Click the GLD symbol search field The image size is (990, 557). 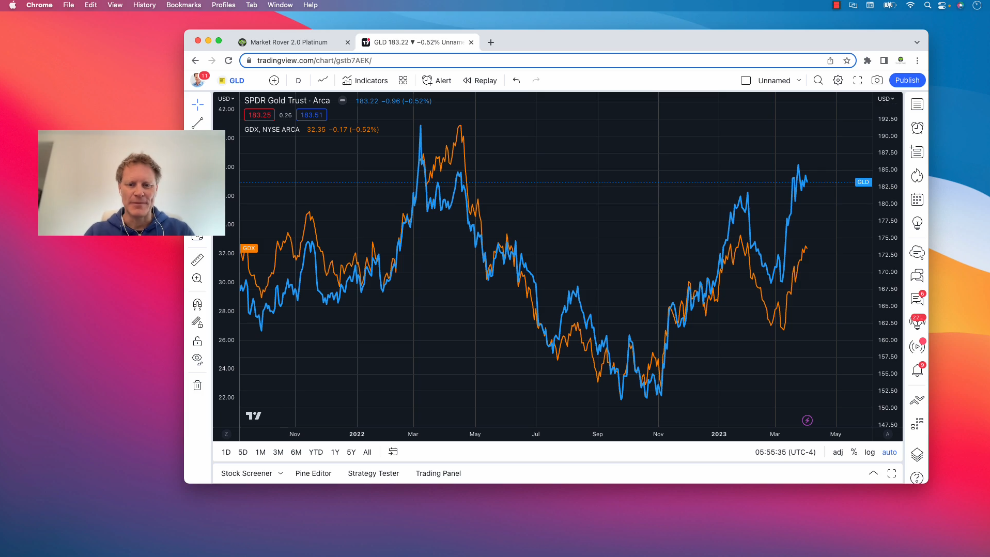point(237,80)
